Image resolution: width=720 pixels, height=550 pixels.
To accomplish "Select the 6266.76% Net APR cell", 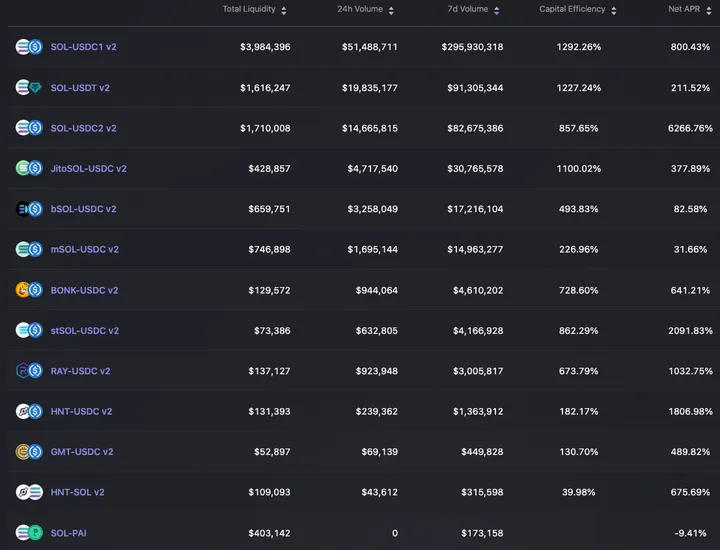I will pos(690,128).
